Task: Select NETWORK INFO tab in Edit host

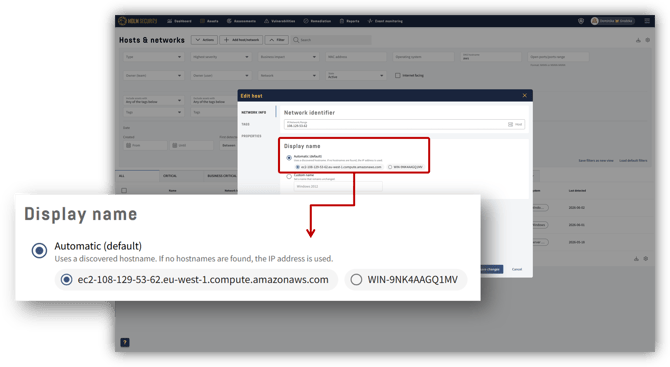Action: pyautogui.click(x=254, y=112)
